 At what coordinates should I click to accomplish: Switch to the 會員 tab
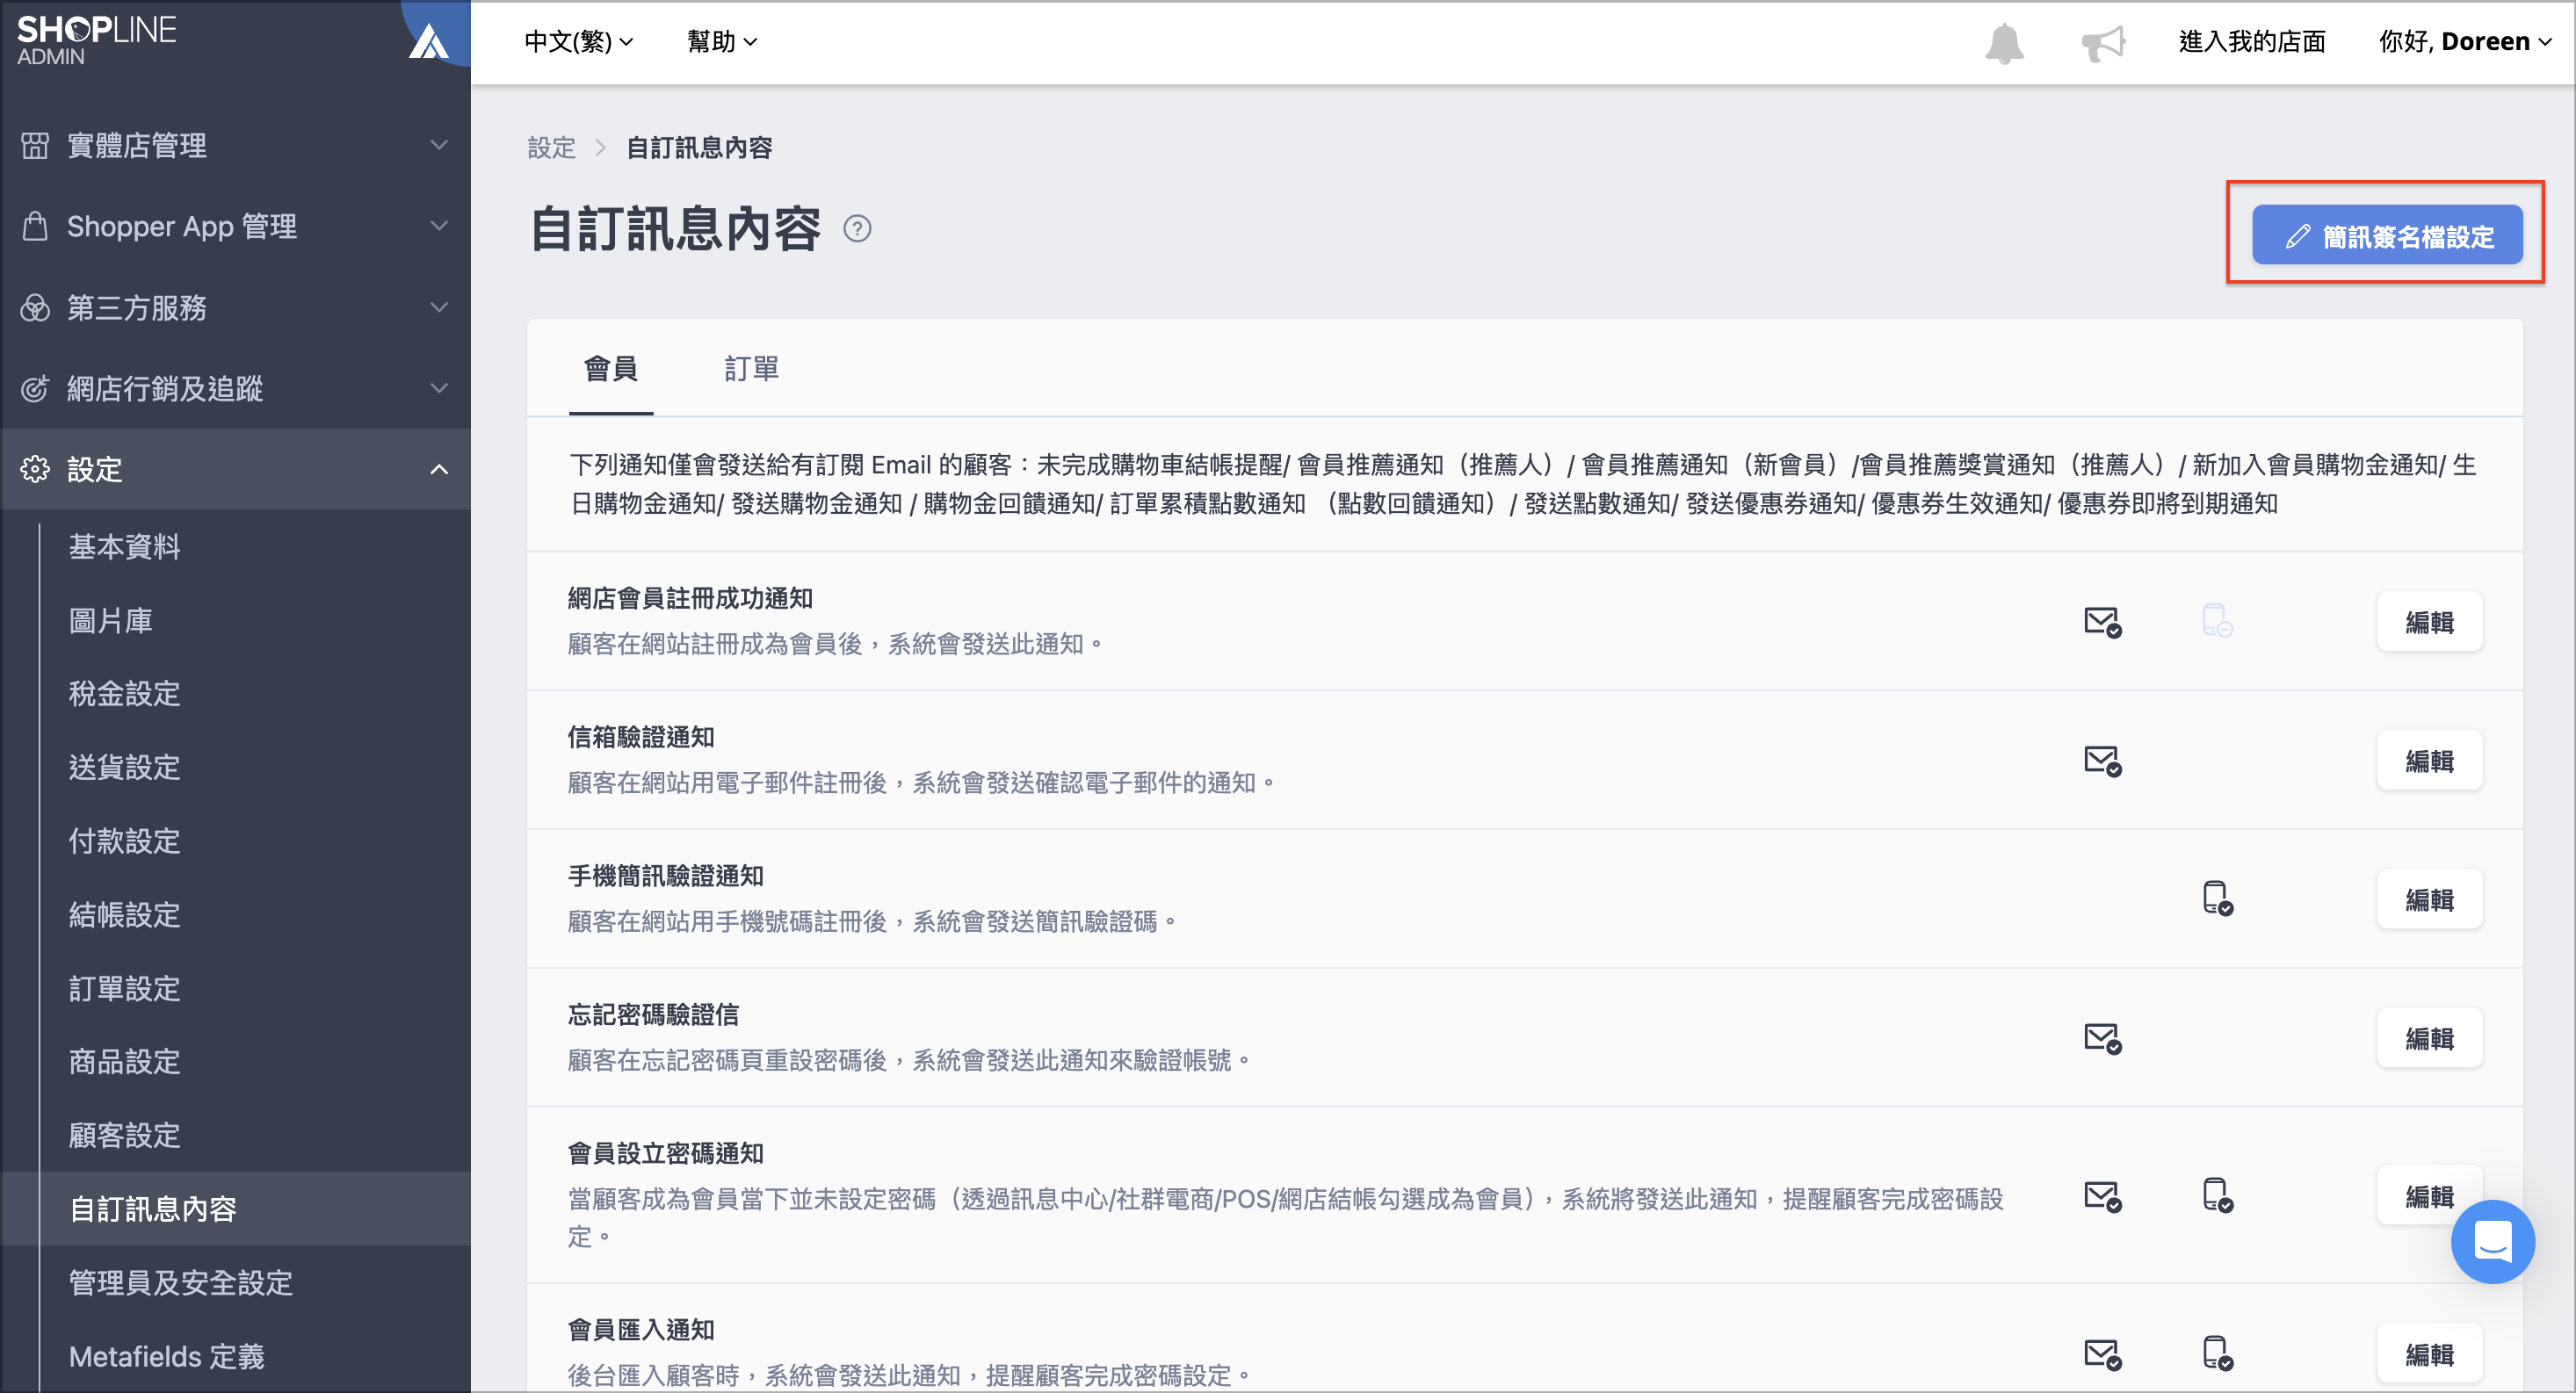pos(611,369)
